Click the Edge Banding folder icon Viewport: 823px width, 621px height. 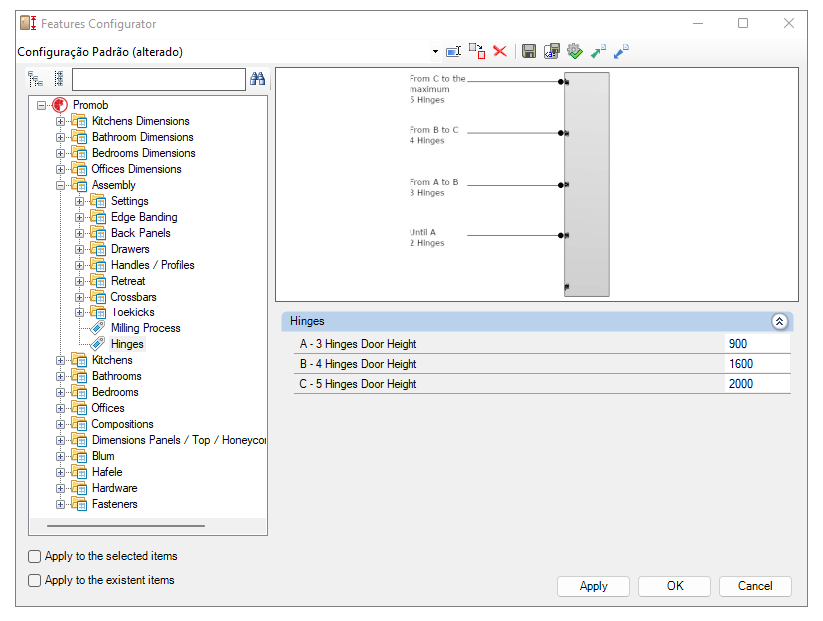(x=98, y=217)
